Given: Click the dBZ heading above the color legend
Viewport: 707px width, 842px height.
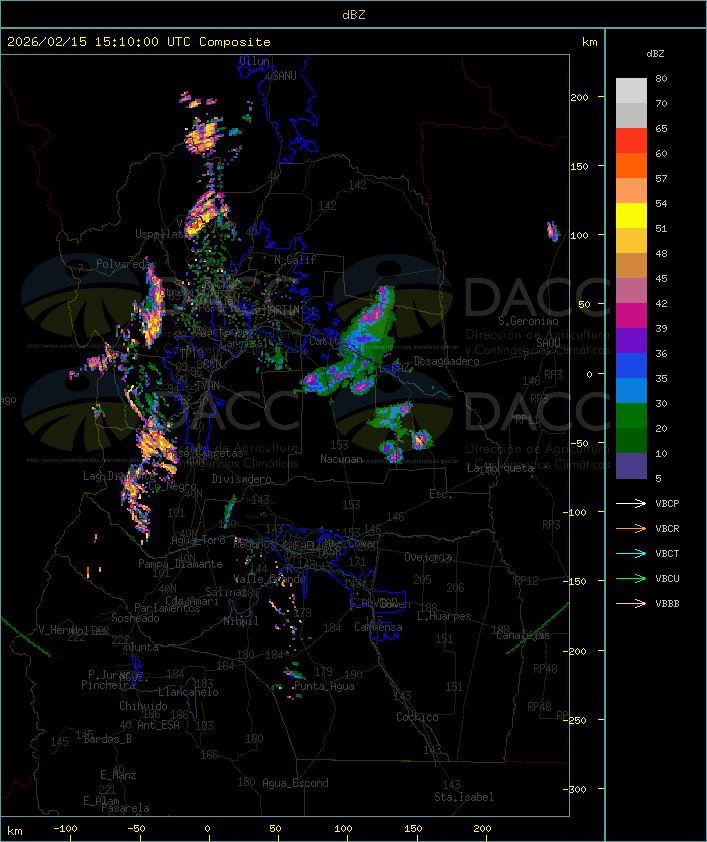Looking at the screenshot, I should [x=655, y=54].
